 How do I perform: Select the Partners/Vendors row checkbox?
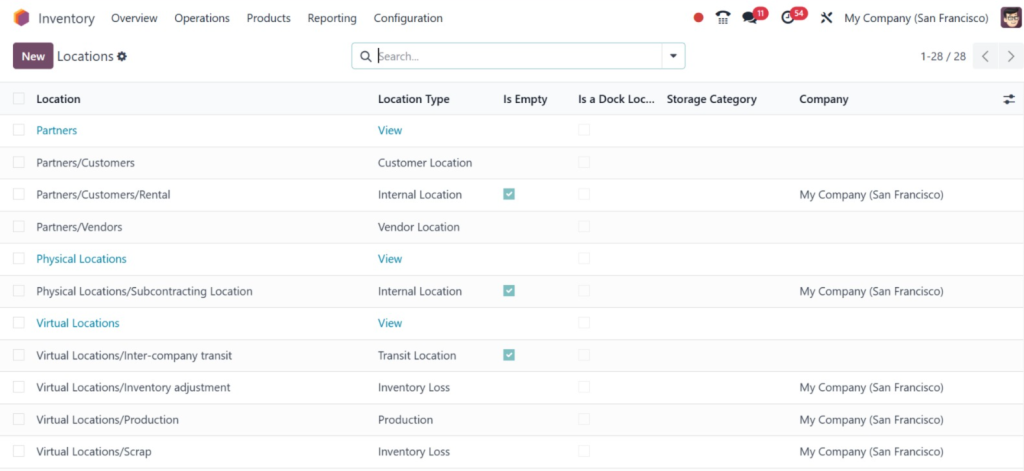pos(19,226)
